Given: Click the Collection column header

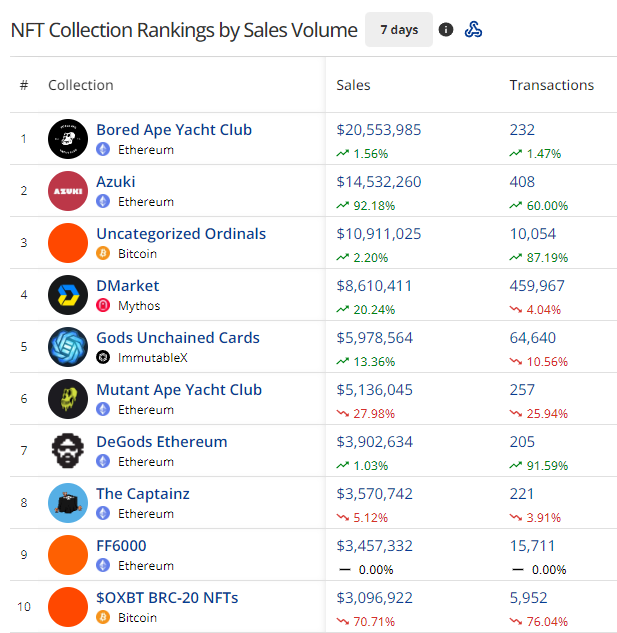Looking at the screenshot, I should tap(81, 85).
